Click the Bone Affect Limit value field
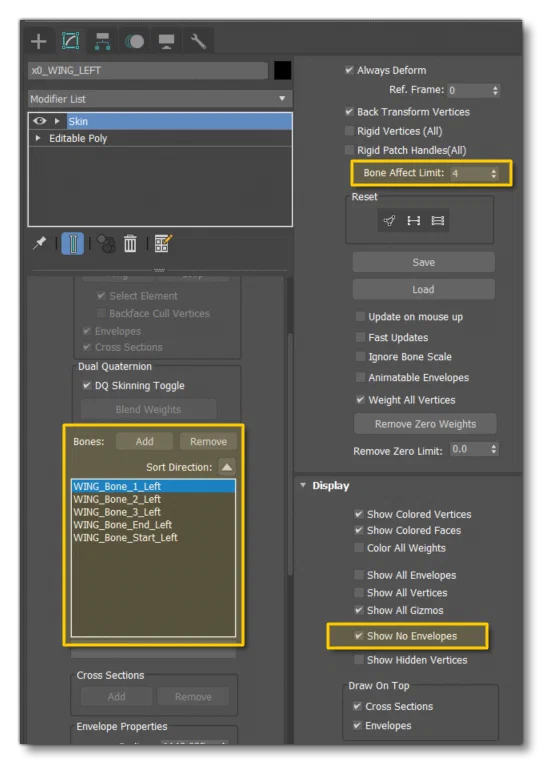Image resolution: width=542 pixels, height=764 pixels. [x=470, y=173]
